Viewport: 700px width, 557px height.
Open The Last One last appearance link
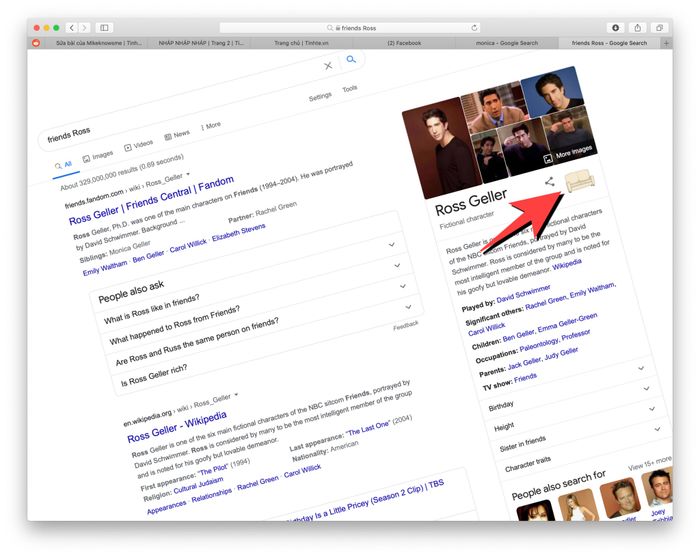click(368, 429)
